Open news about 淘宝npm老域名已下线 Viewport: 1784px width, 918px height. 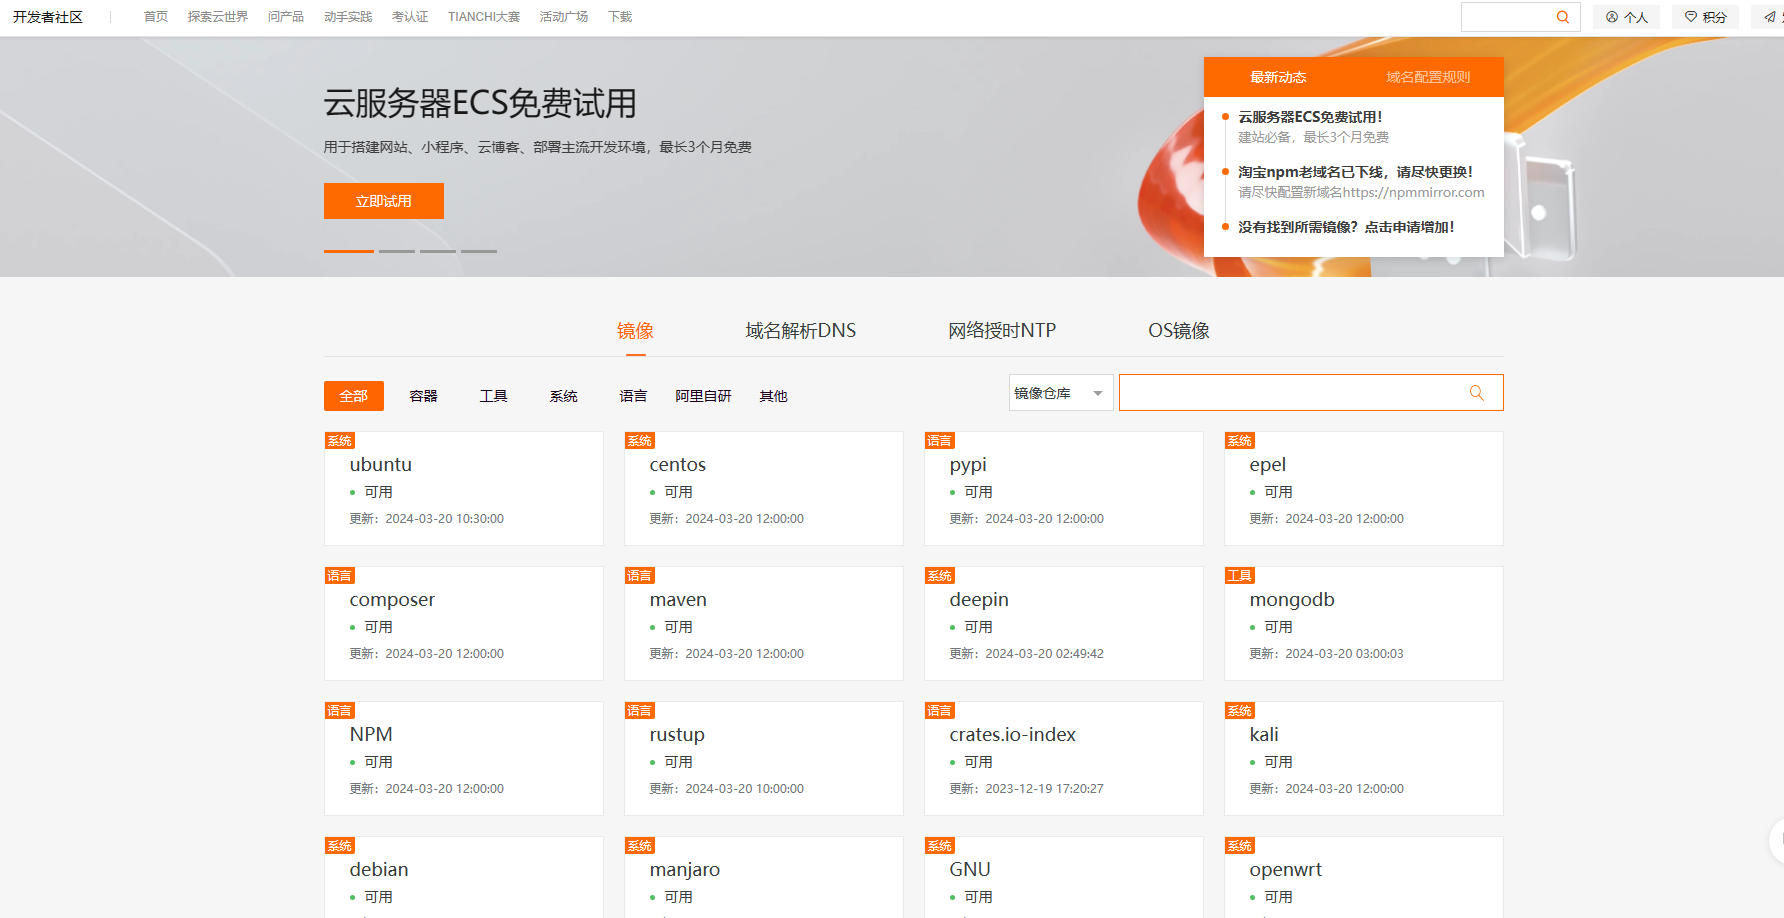[1355, 172]
